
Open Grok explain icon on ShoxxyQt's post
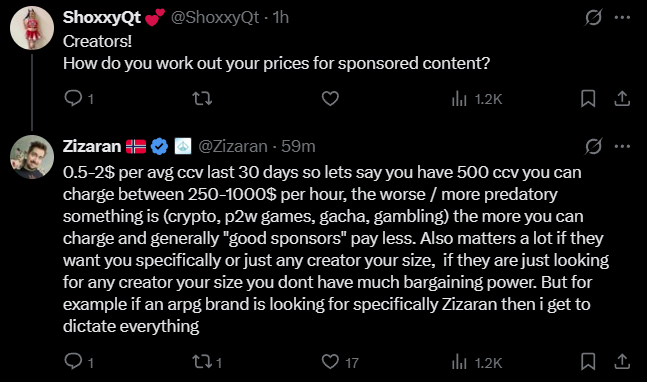[593, 17]
